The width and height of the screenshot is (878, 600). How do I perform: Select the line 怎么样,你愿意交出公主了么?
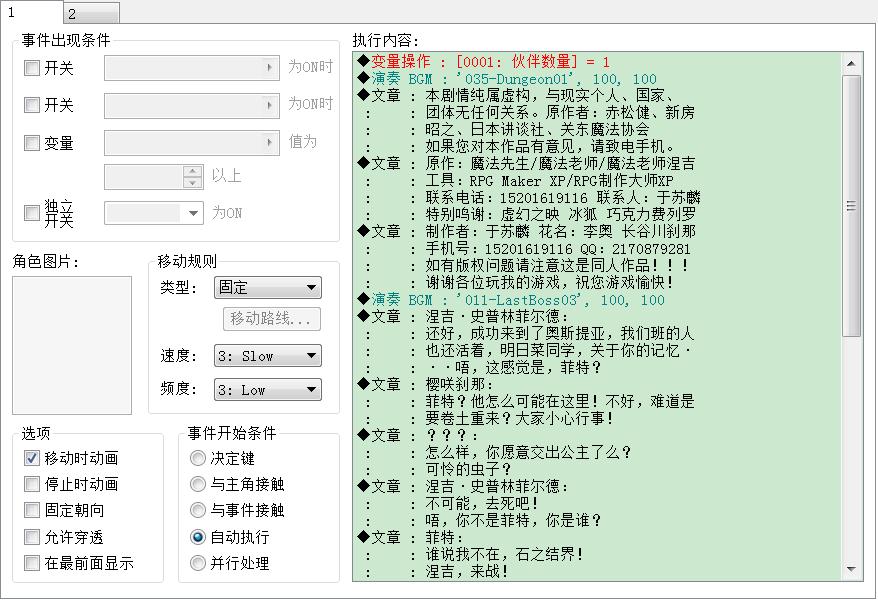597,452
